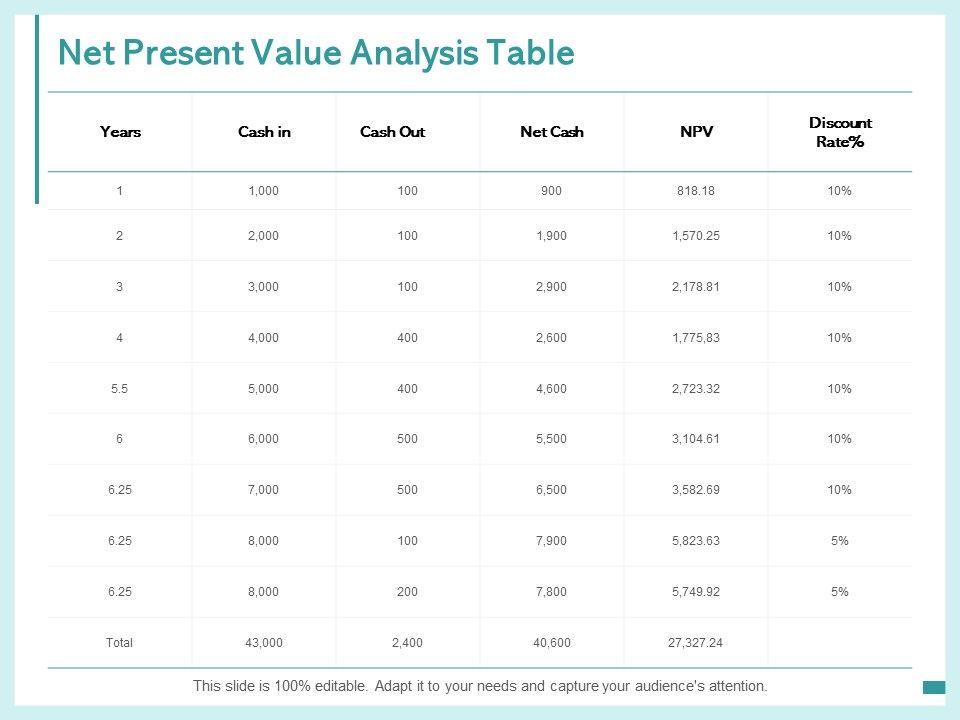Click the small teal square in bottom corner
This screenshot has height=720, width=960.
(x=934, y=687)
